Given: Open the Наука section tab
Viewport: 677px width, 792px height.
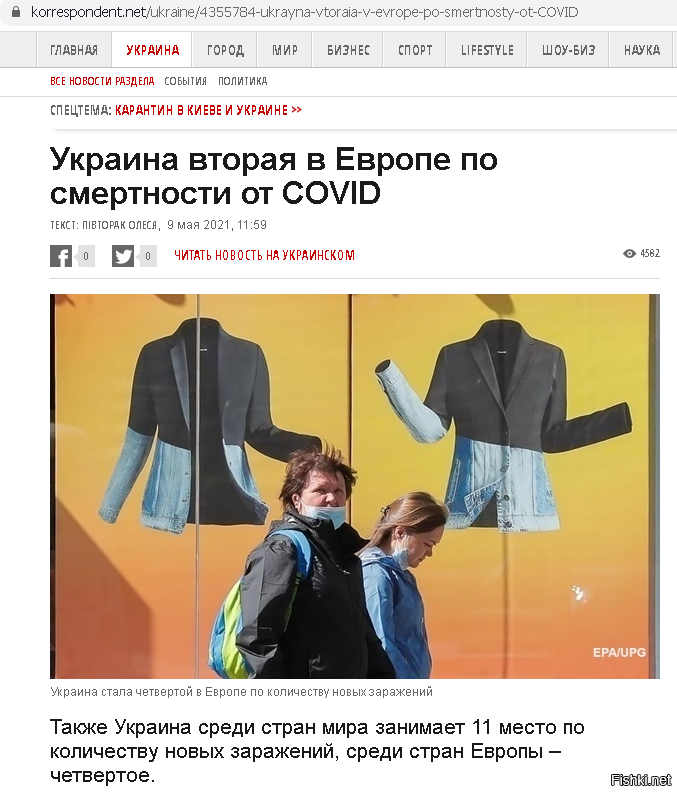Looking at the screenshot, I should [642, 50].
